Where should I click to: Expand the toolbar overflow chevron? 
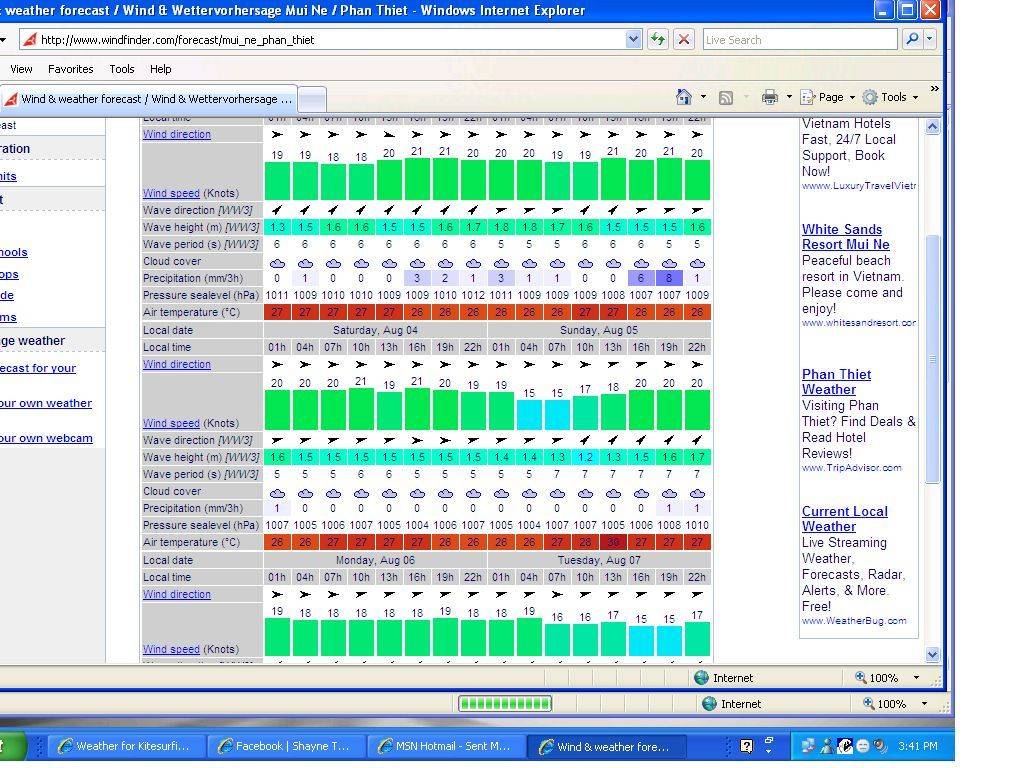click(x=934, y=89)
